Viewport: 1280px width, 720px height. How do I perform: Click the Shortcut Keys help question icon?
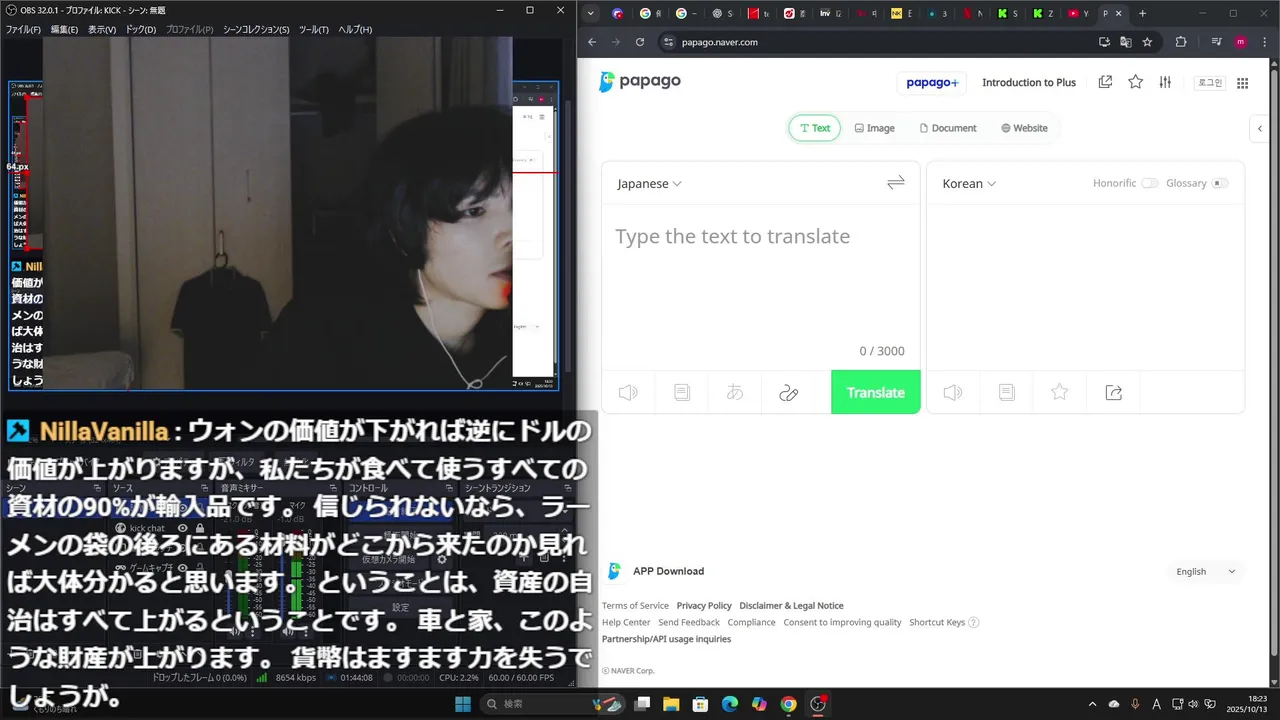[973, 622]
